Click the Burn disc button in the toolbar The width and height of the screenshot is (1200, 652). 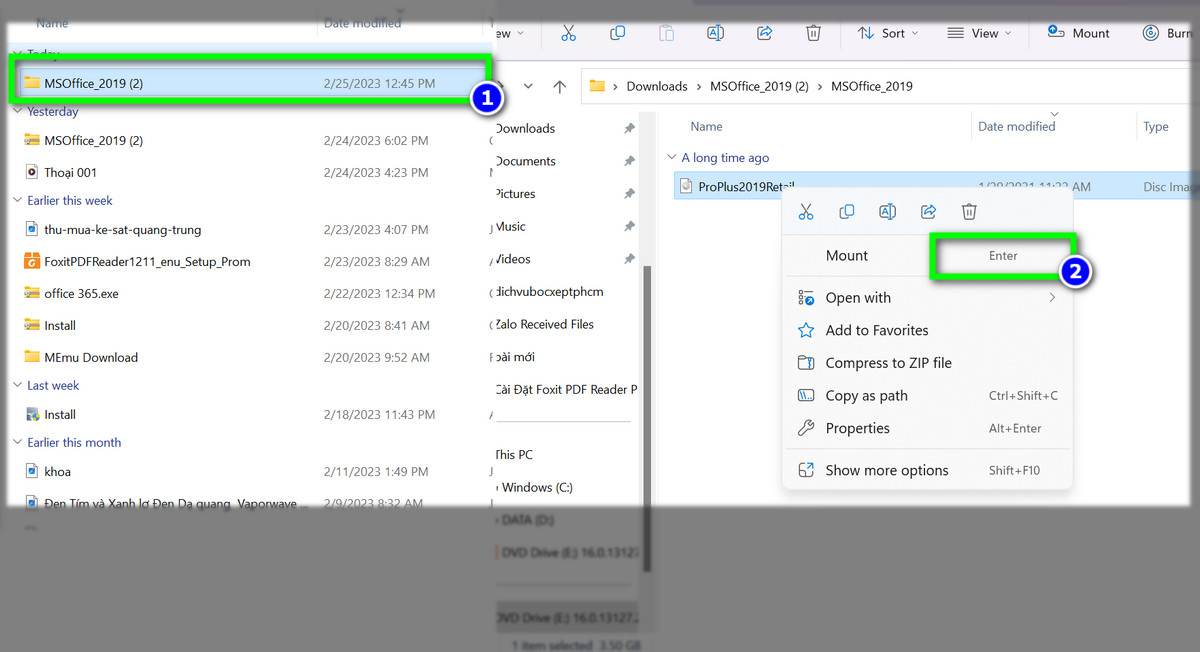coord(1166,33)
